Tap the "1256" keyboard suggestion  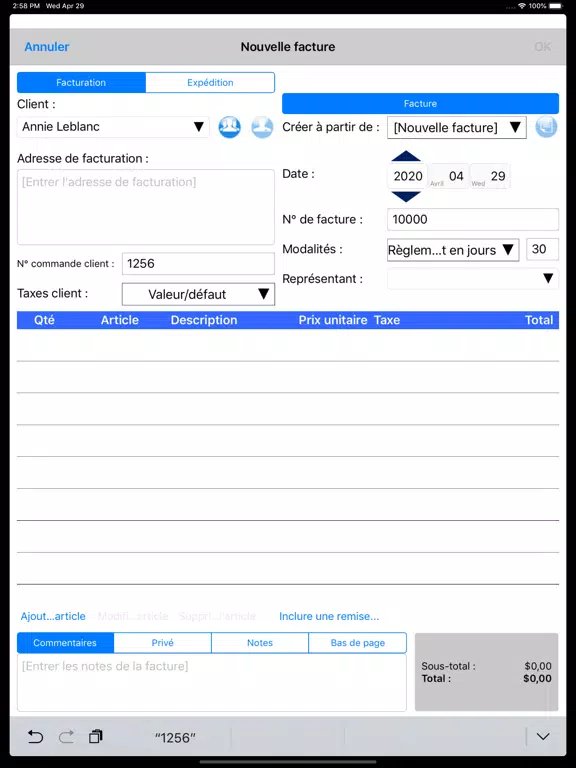coord(175,737)
